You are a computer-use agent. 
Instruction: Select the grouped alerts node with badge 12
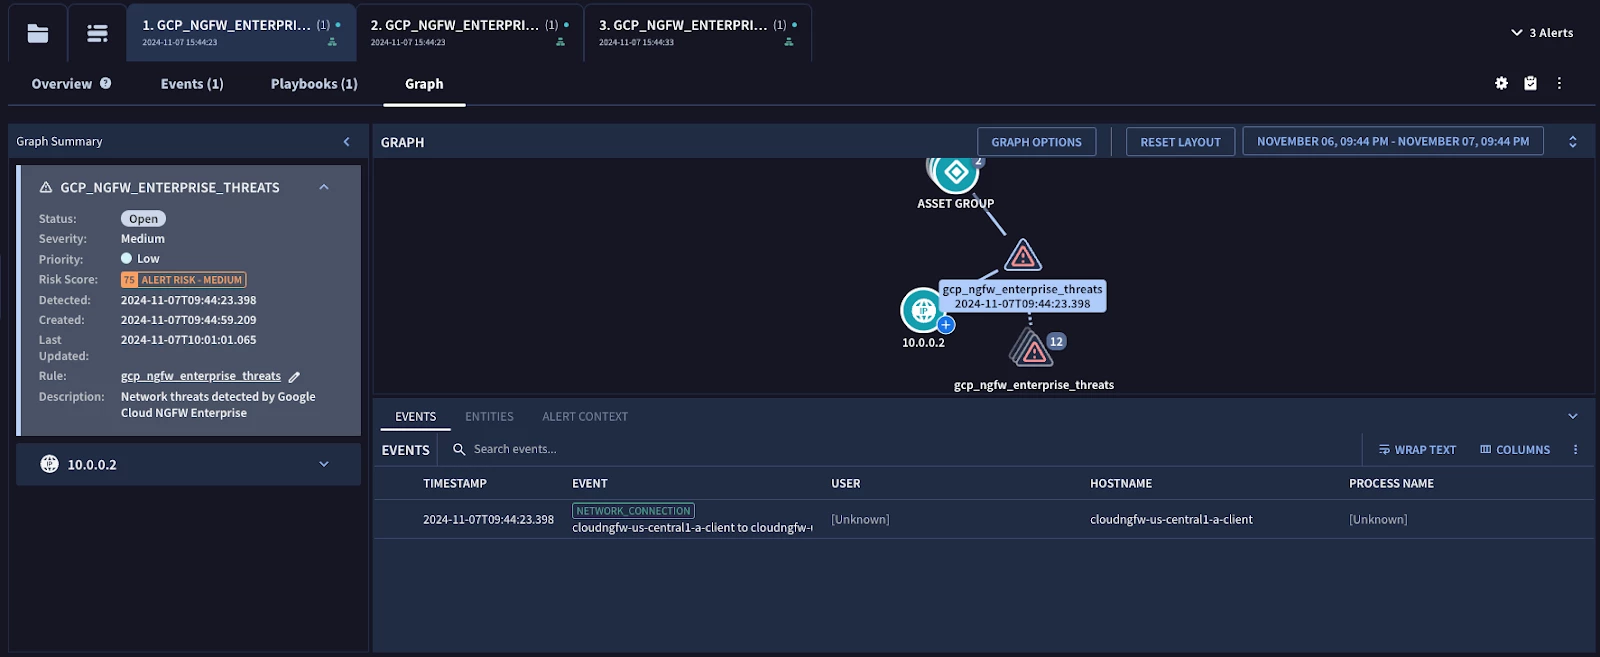(1032, 349)
